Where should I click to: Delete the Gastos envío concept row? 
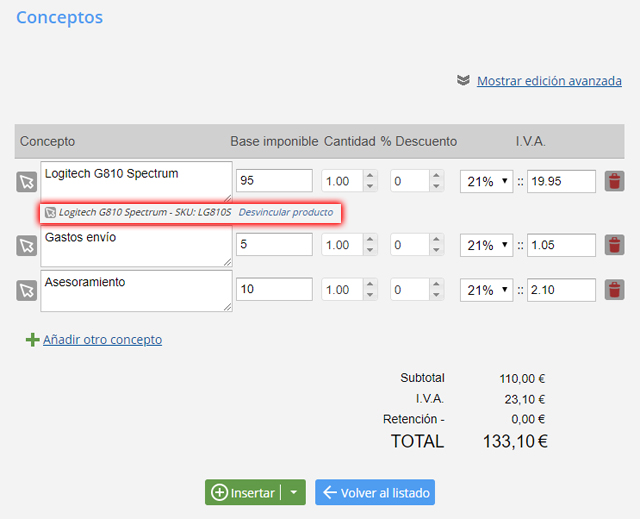pos(614,245)
